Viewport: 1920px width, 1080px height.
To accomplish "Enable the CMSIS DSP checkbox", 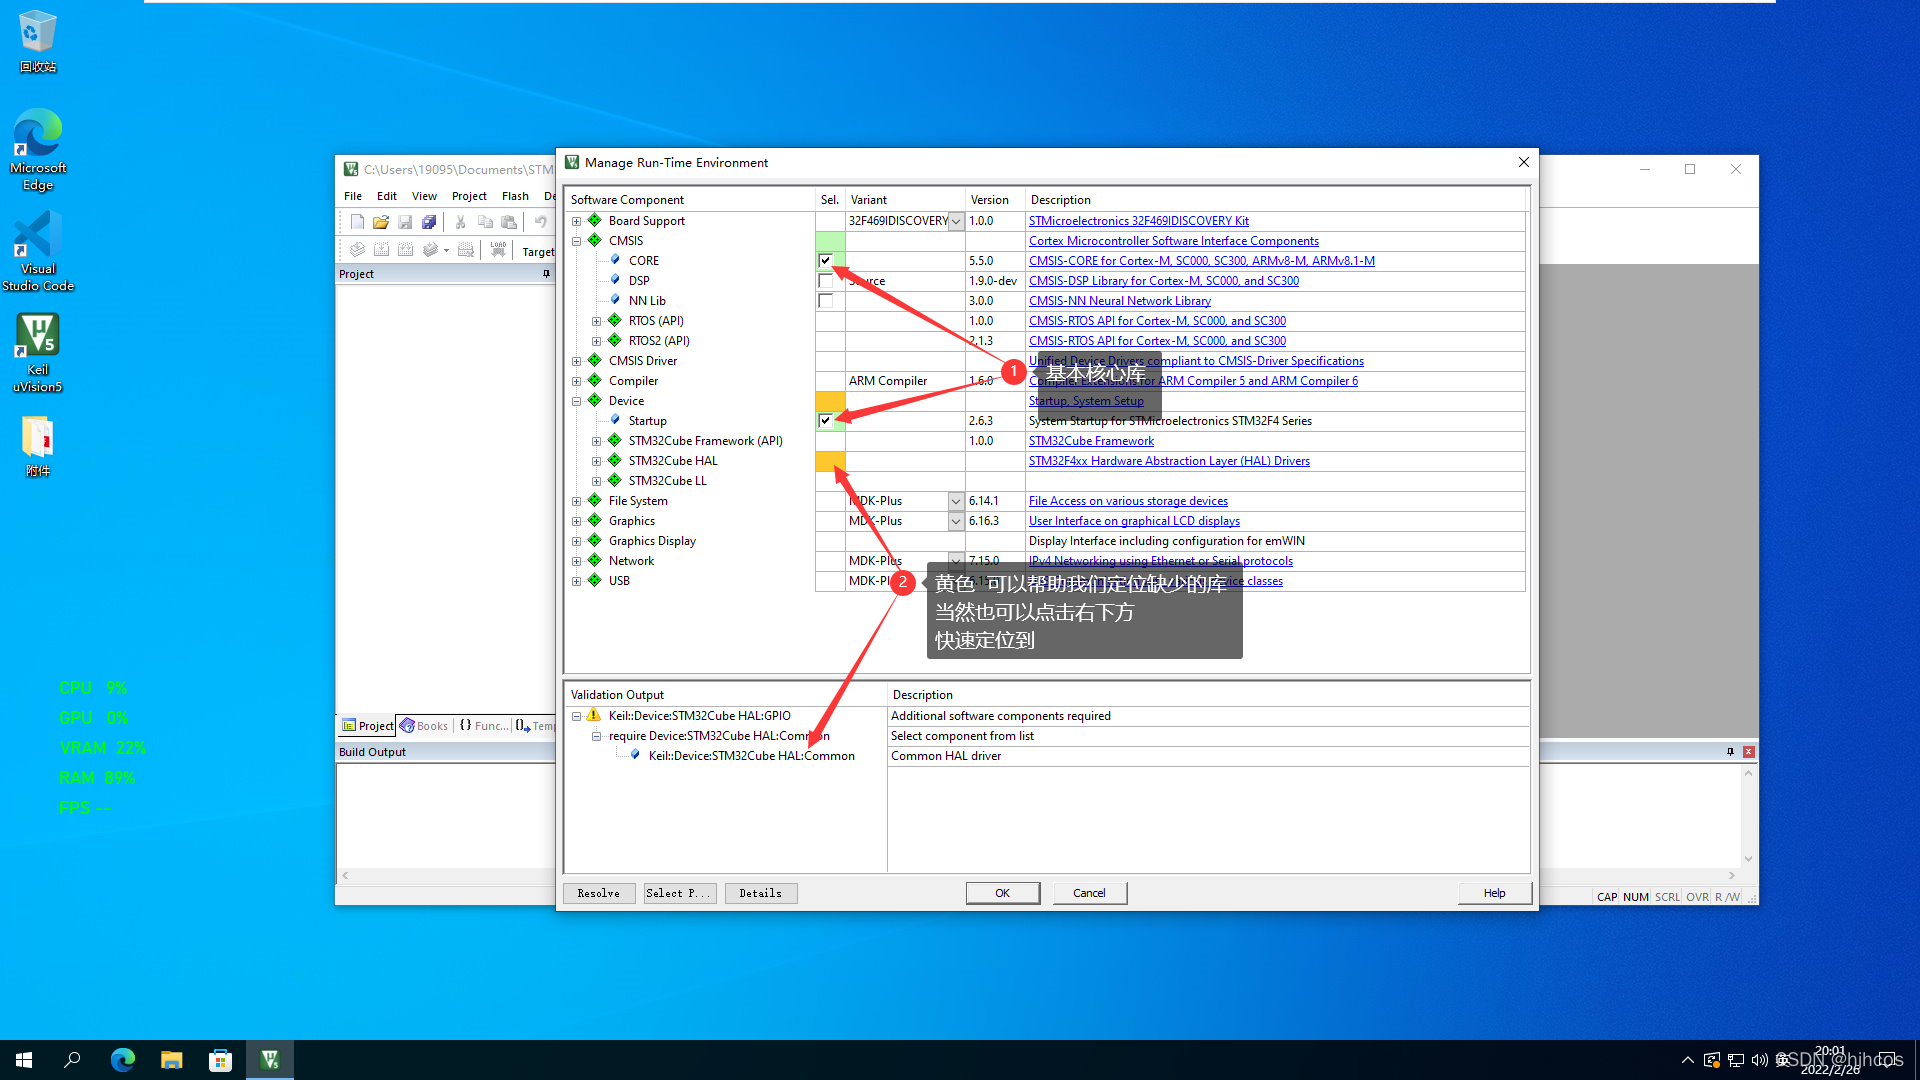I will (x=825, y=281).
